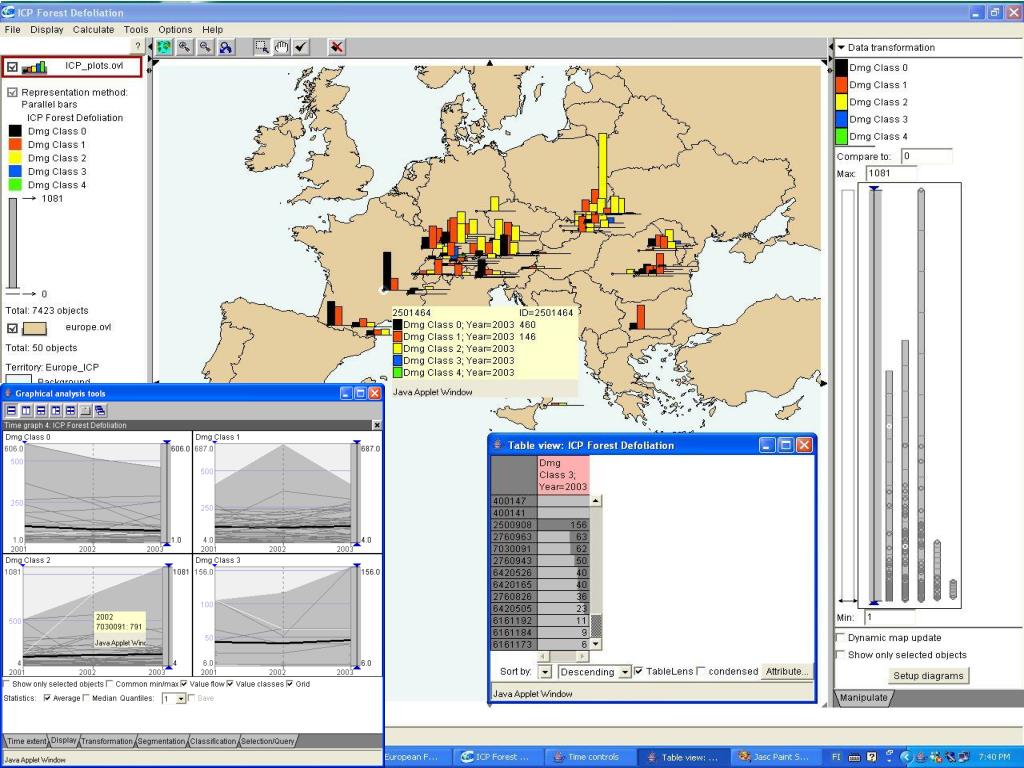Open the Quantiles dropdown
1024x768 pixels.
pos(181,699)
